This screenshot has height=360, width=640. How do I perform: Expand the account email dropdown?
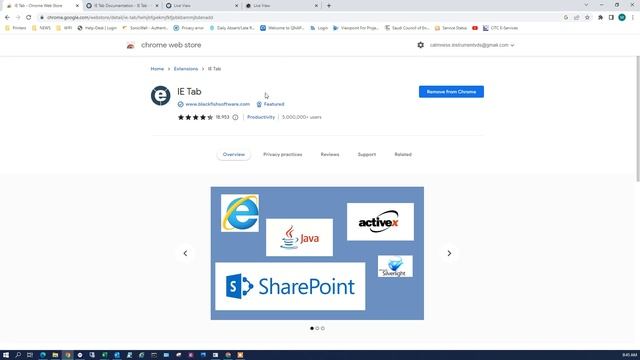tap(512, 45)
